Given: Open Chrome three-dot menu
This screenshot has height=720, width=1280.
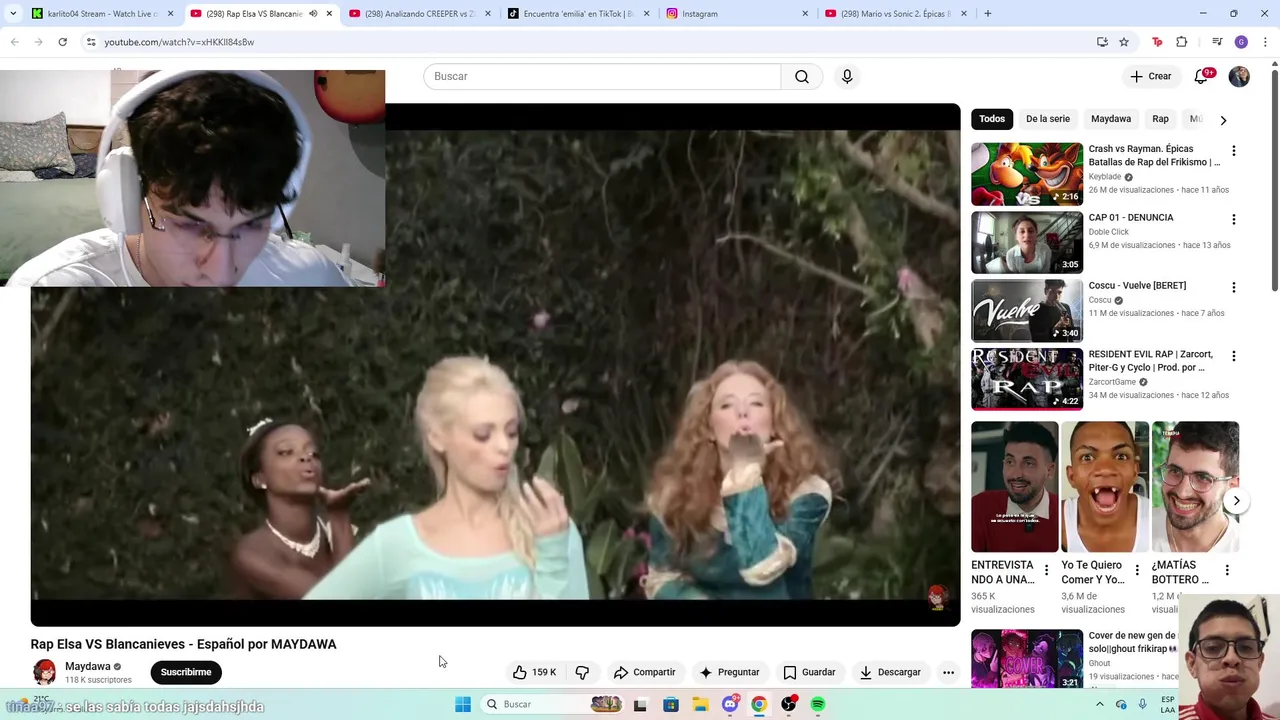Looking at the screenshot, I should click(1265, 42).
